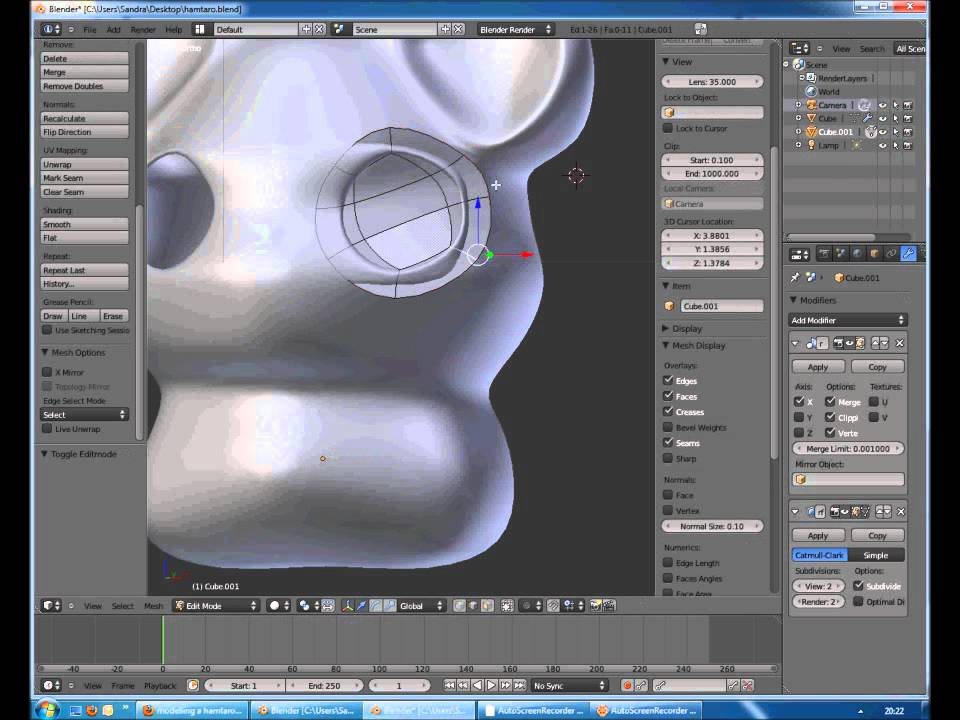Enable X Mirror in Mesh Options
The image size is (960, 720).
click(x=47, y=372)
